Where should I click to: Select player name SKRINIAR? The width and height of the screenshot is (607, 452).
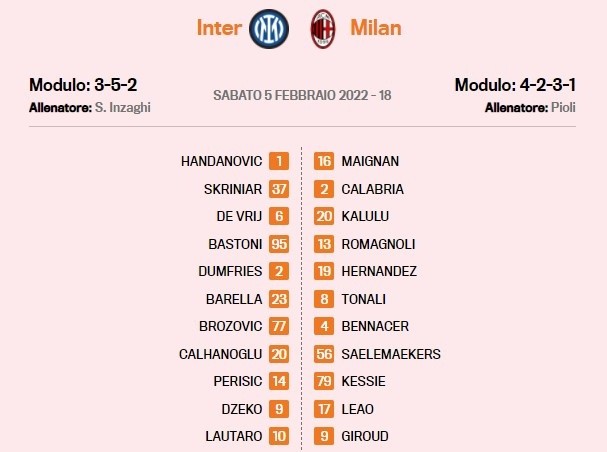coord(233,189)
